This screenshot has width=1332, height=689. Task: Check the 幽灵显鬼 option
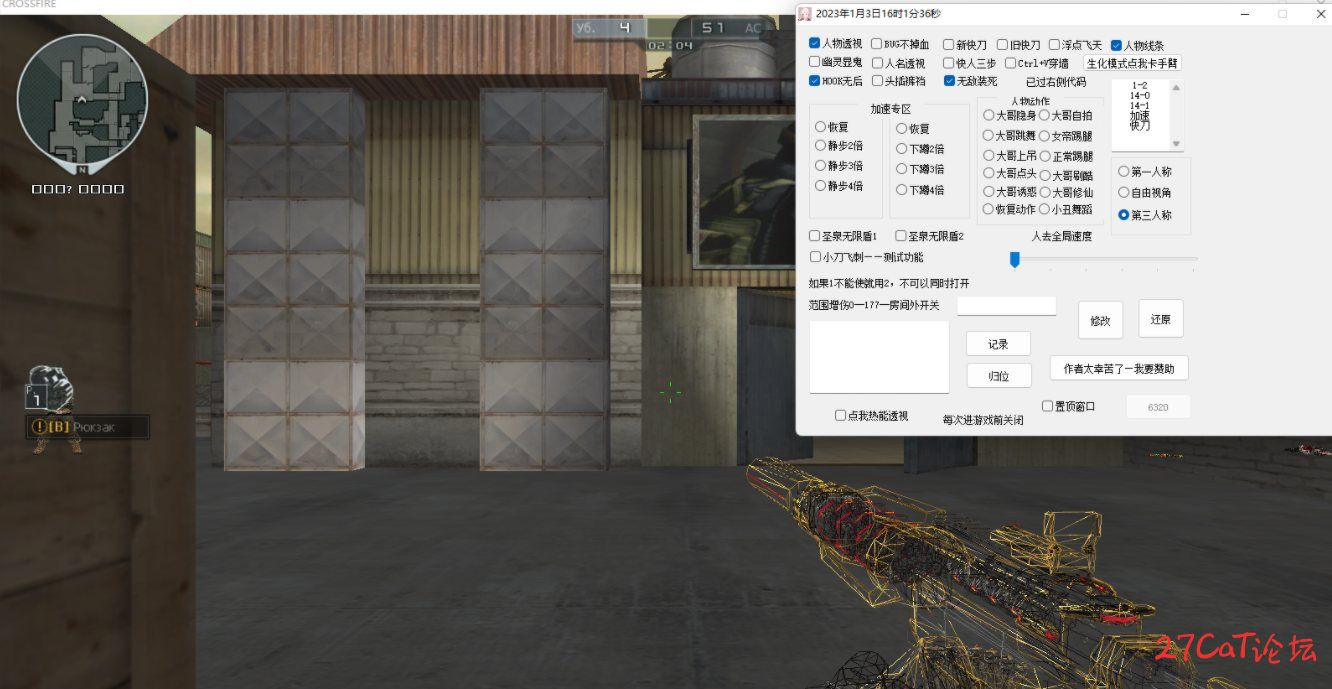(814, 62)
